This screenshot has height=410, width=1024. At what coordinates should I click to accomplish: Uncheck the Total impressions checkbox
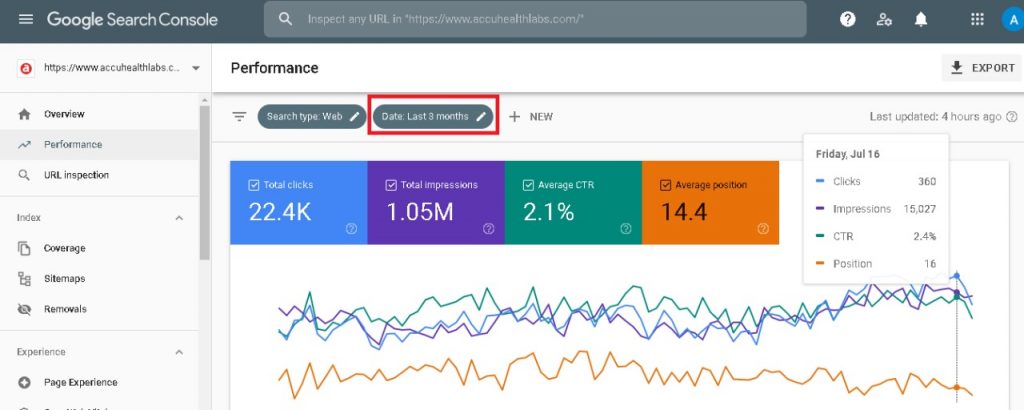point(391,185)
